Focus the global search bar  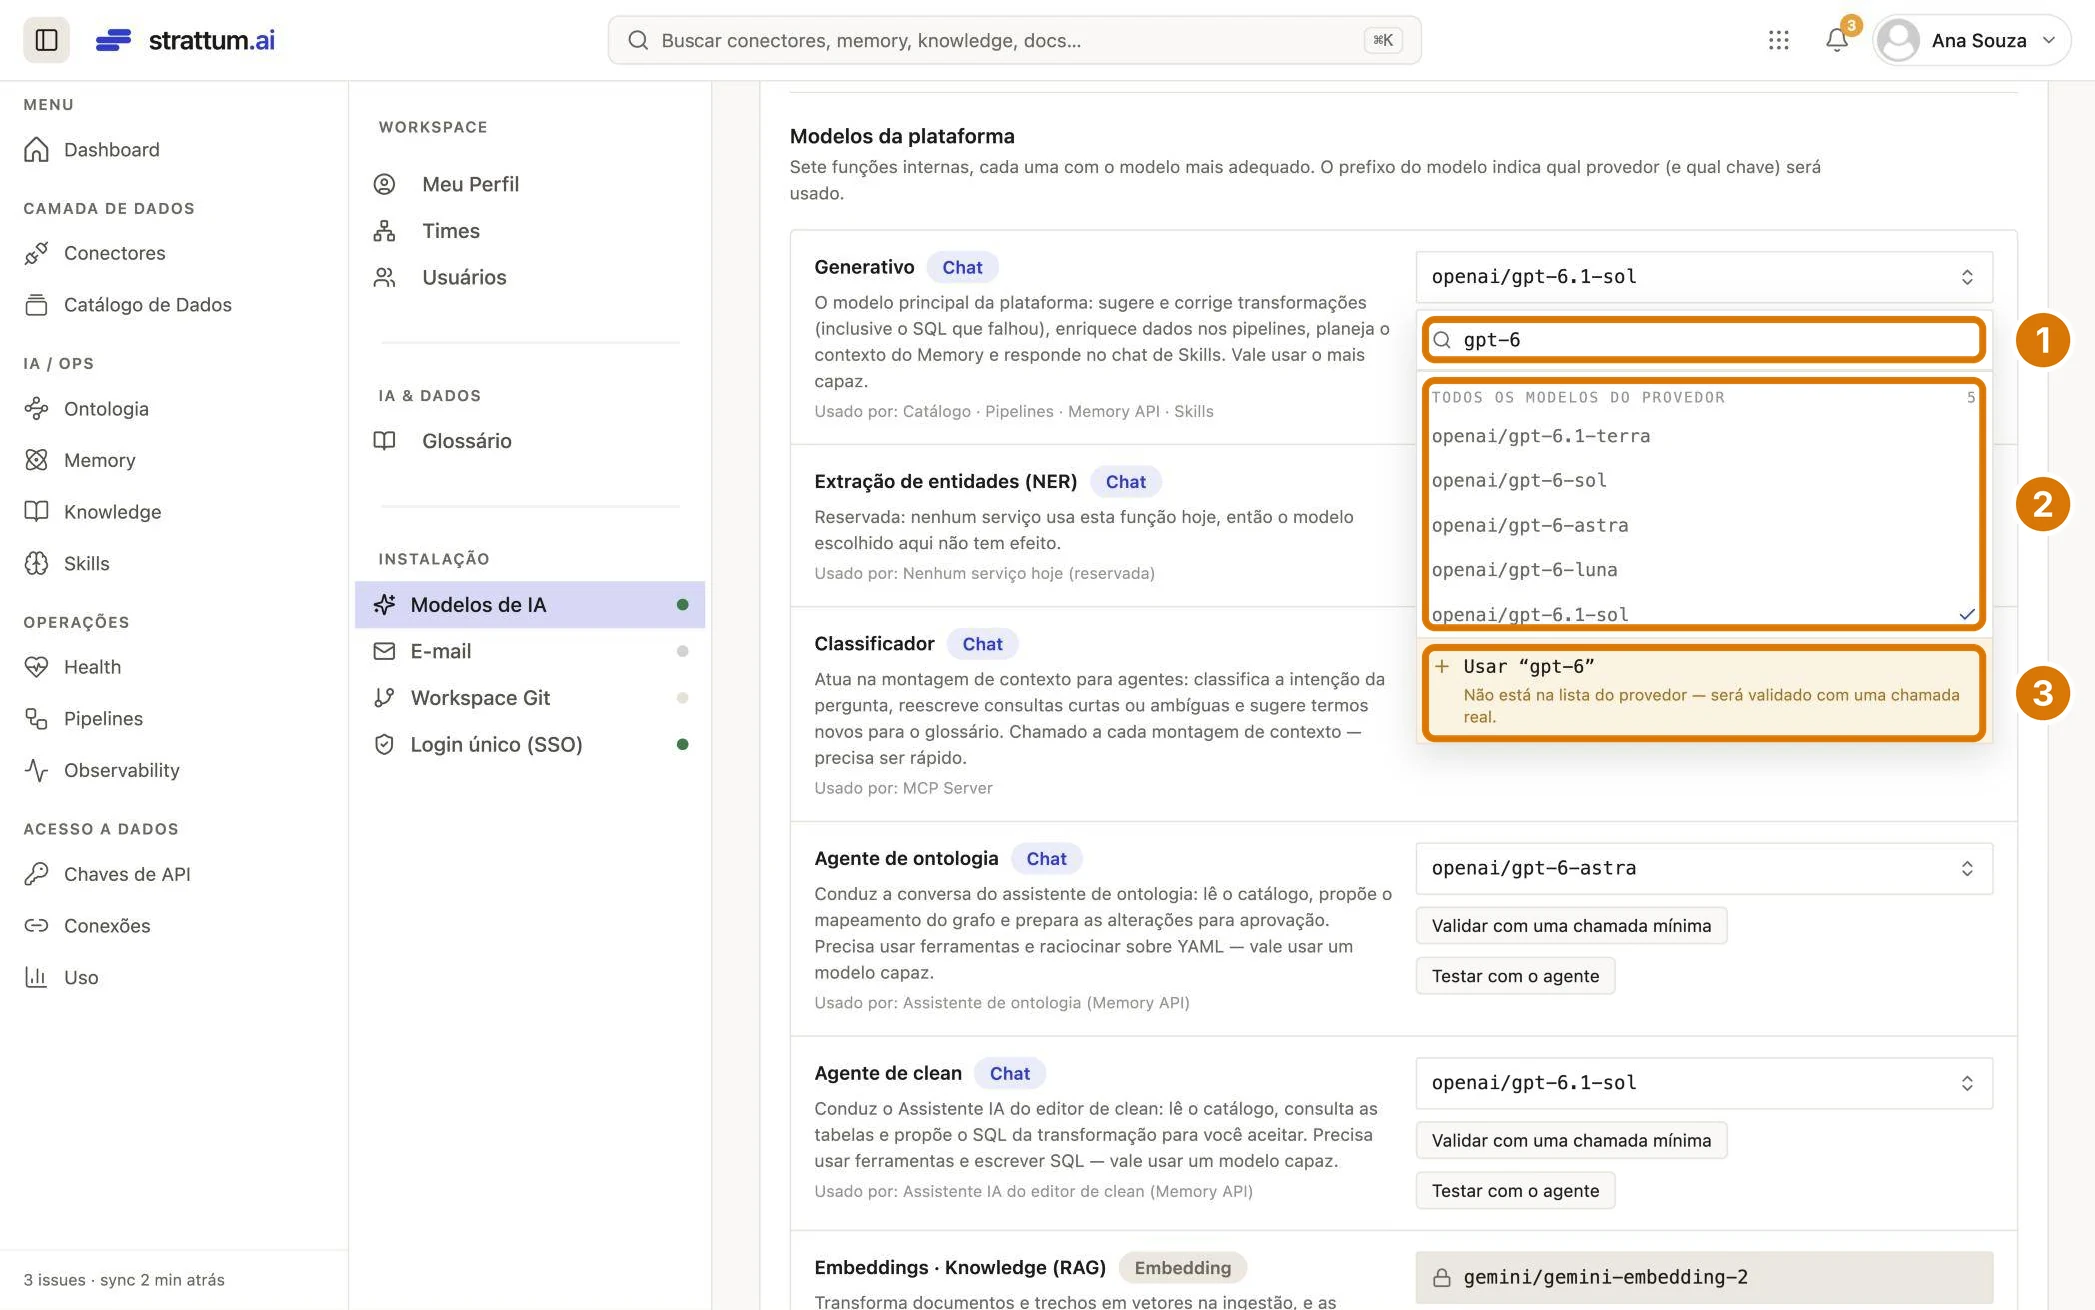click(x=1014, y=40)
